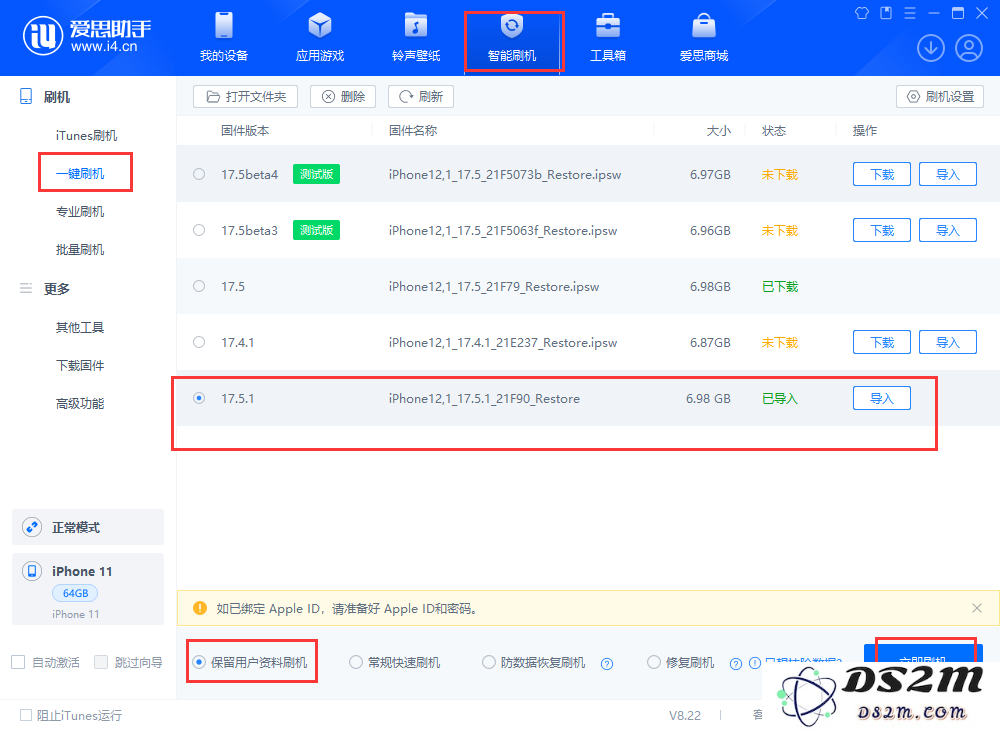1000x730 pixels.
Task: Click the 打开文件夹 button
Action: (246, 96)
